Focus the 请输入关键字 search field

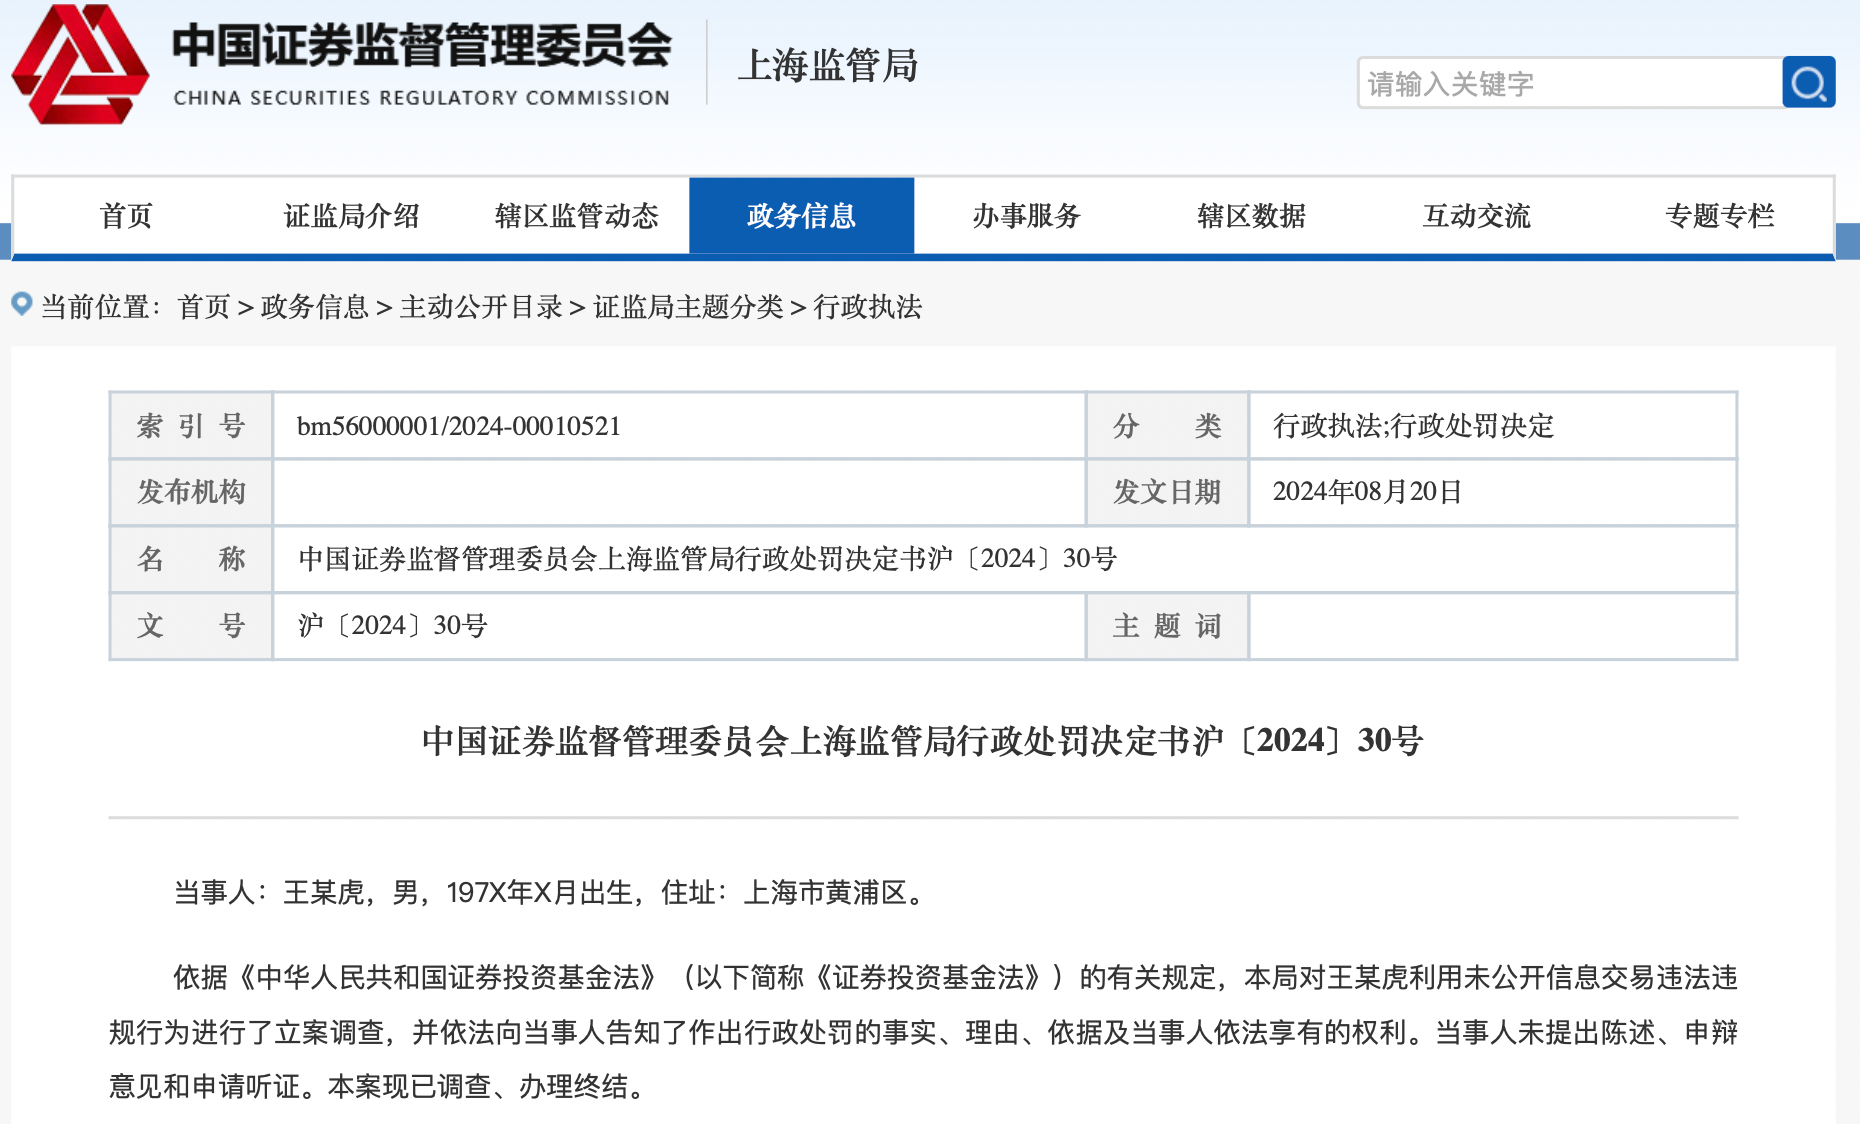[x=1570, y=82]
